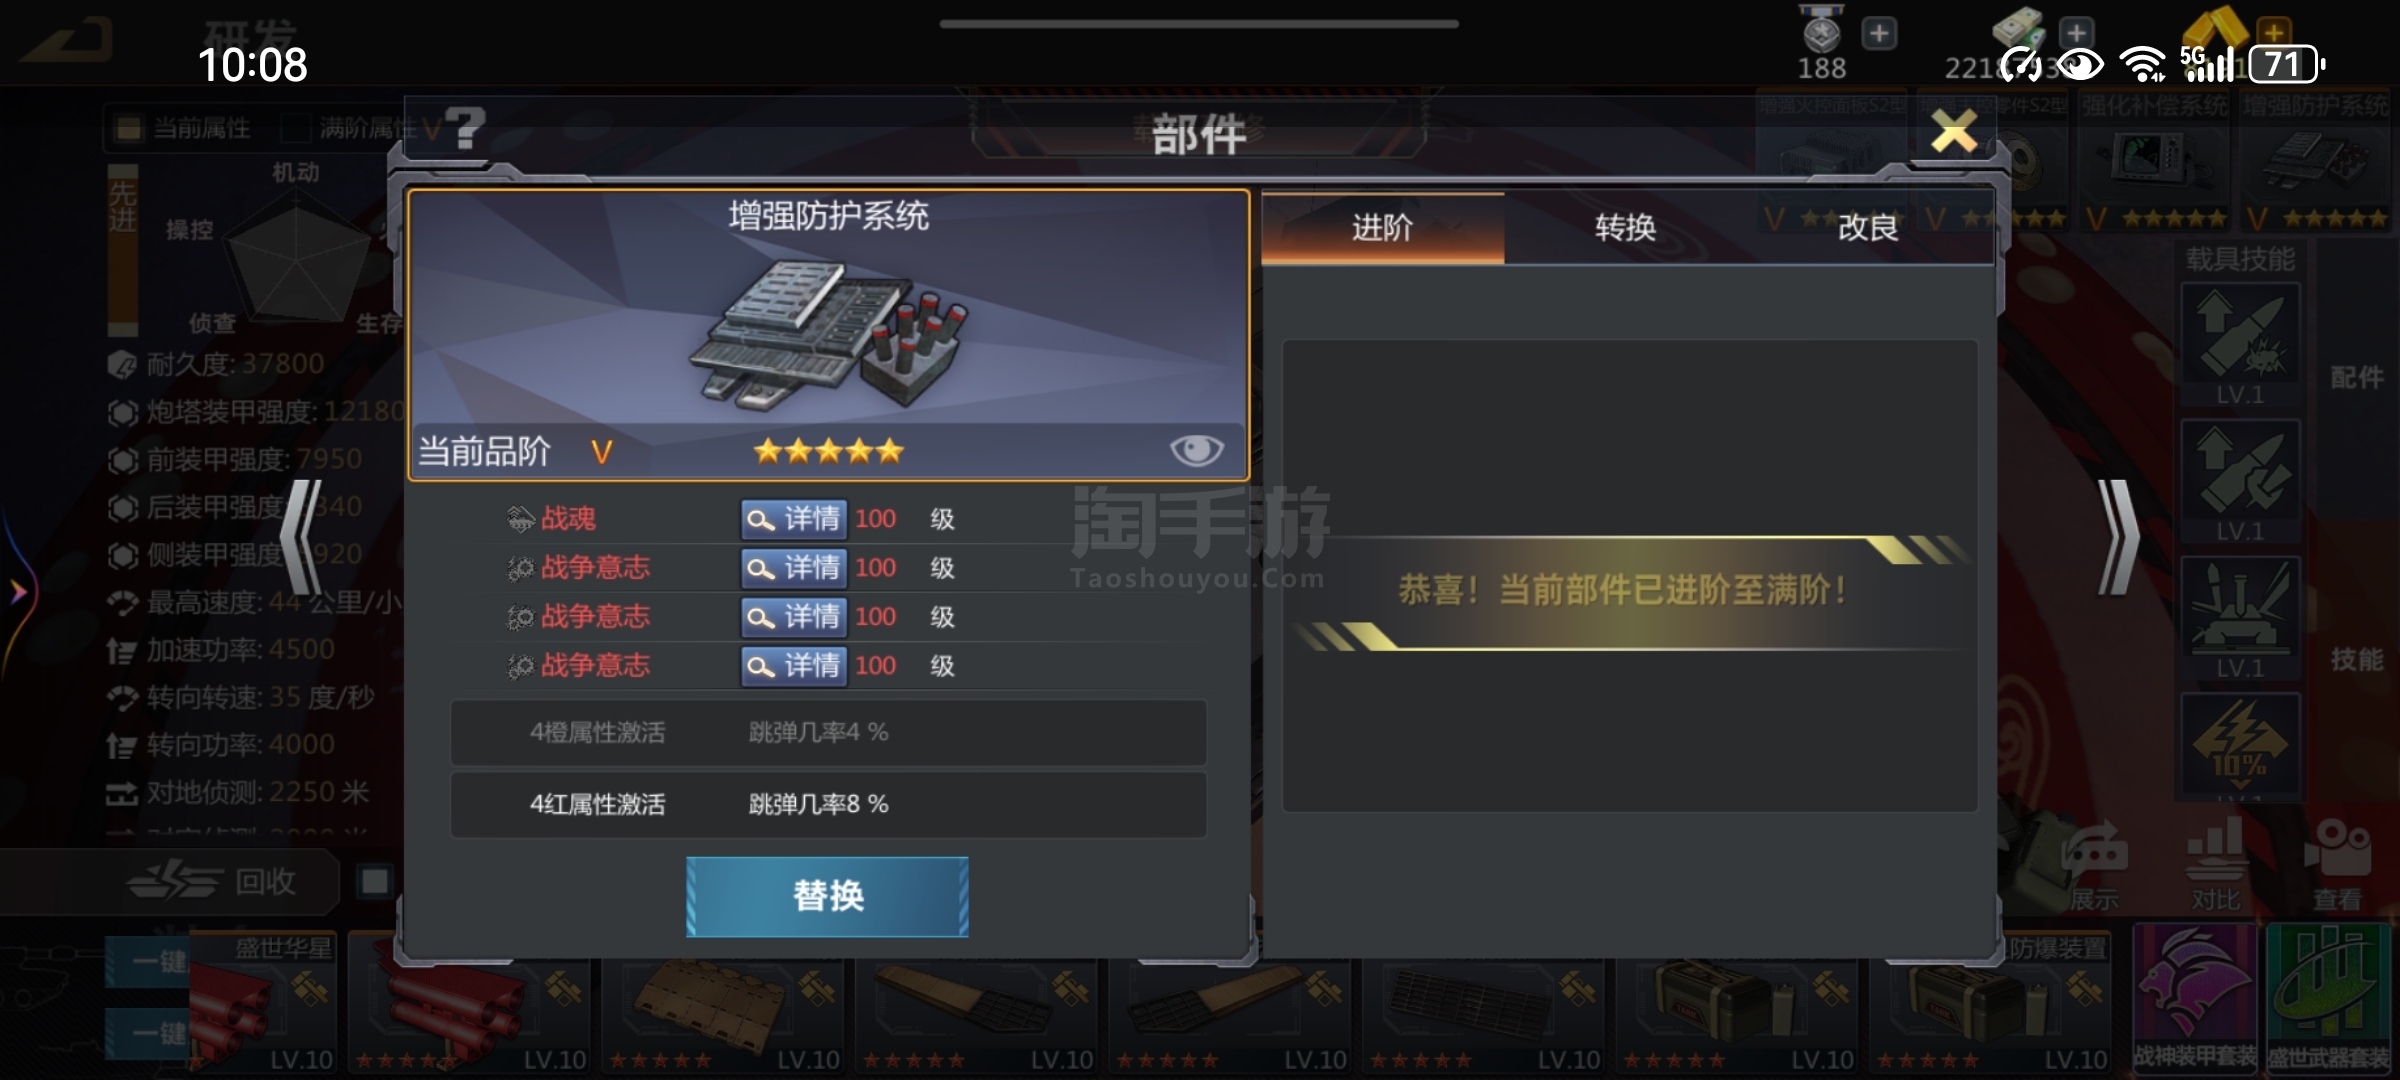Viewport: 2400px width, 1080px height.
Task: Select the 盛世武器套装 set icon
Action: pyautogui.click(x=2329, y=998)
